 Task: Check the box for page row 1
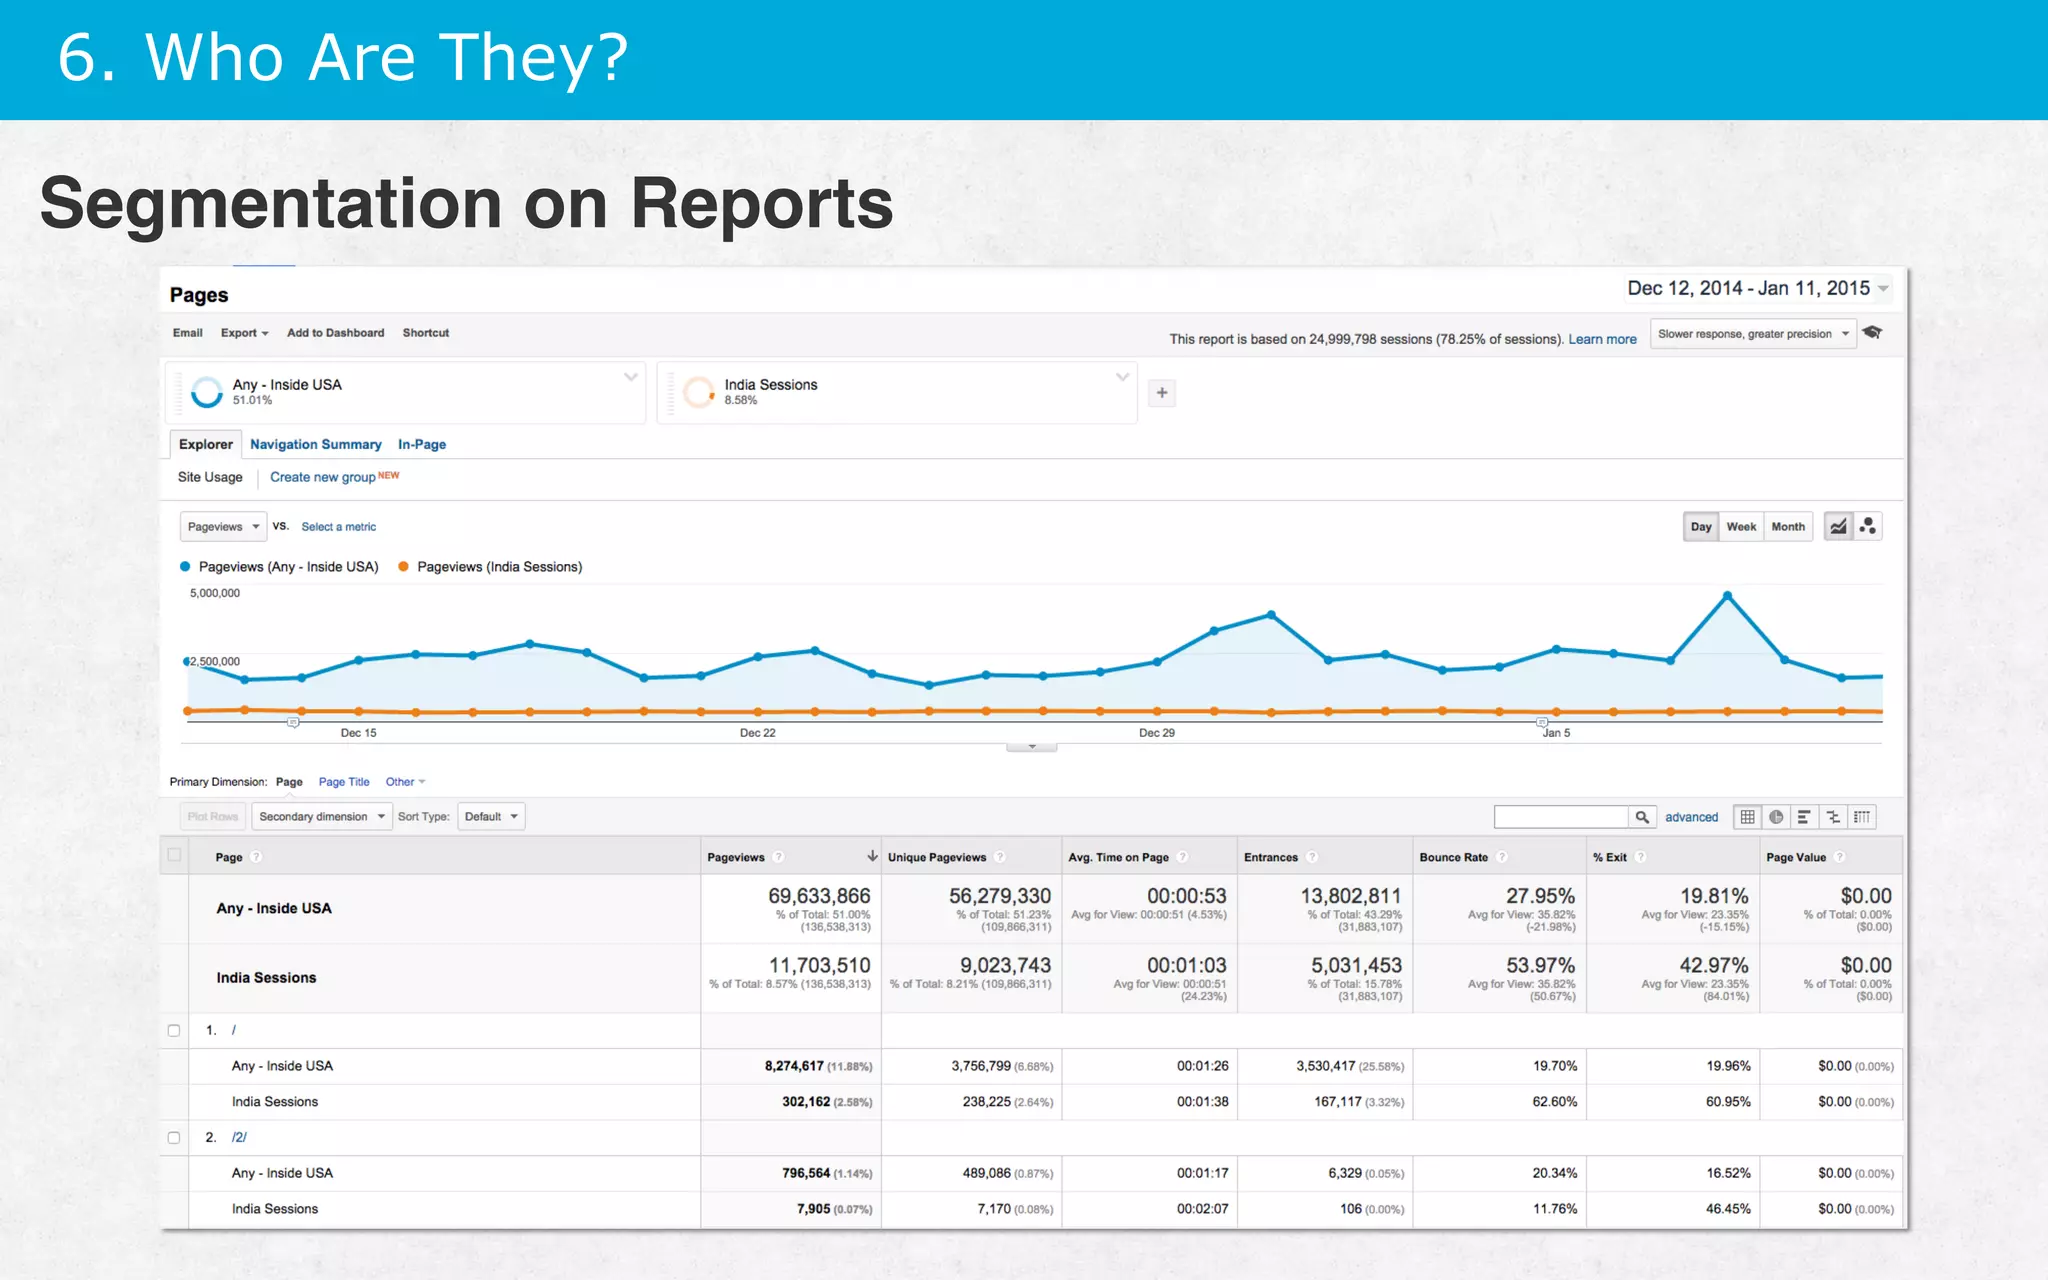tap(174, 1030)
